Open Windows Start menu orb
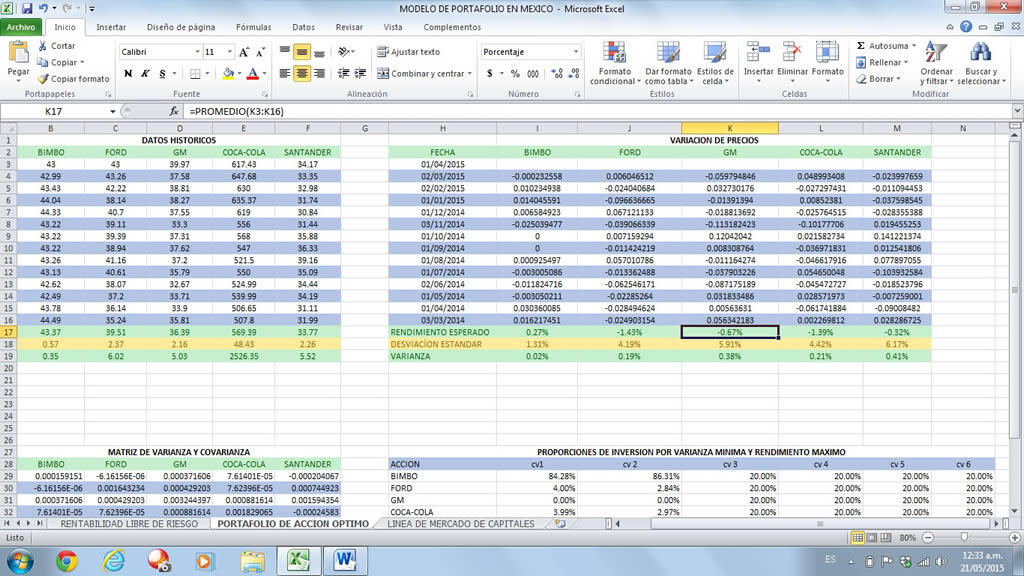This screenshot has width=1024, height=576. 20,560
